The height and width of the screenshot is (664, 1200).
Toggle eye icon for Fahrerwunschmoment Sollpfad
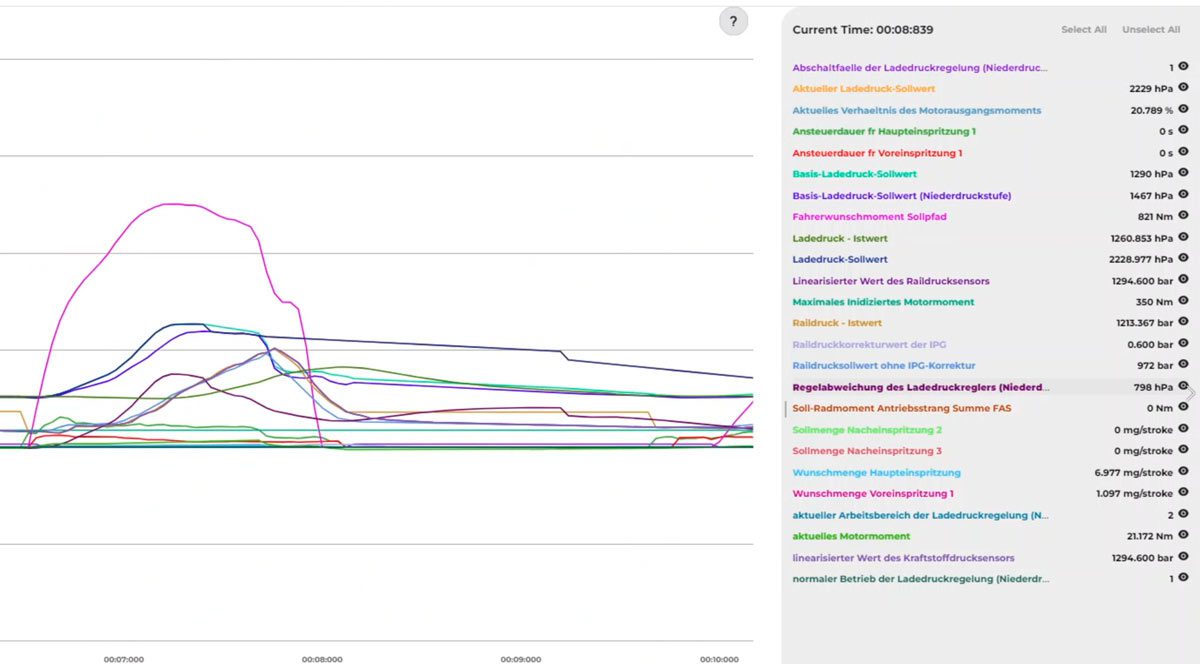(1183, 216)
